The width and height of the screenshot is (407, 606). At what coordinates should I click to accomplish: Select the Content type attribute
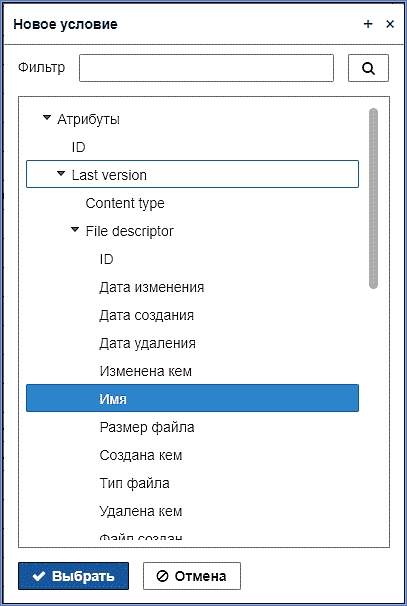125,203
